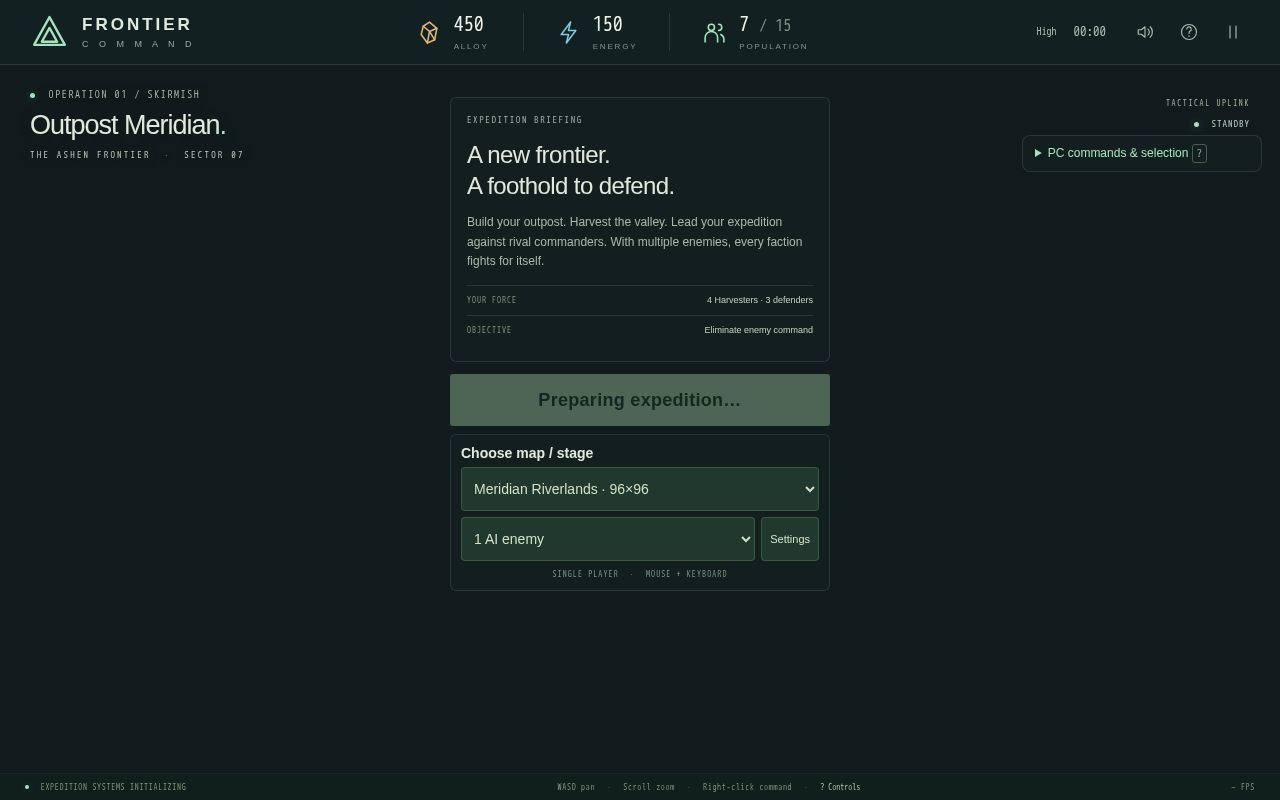Viewport: 1280px width, 800px height.
Task: Click the Frontier Command triangle logo
Action: 49,32
